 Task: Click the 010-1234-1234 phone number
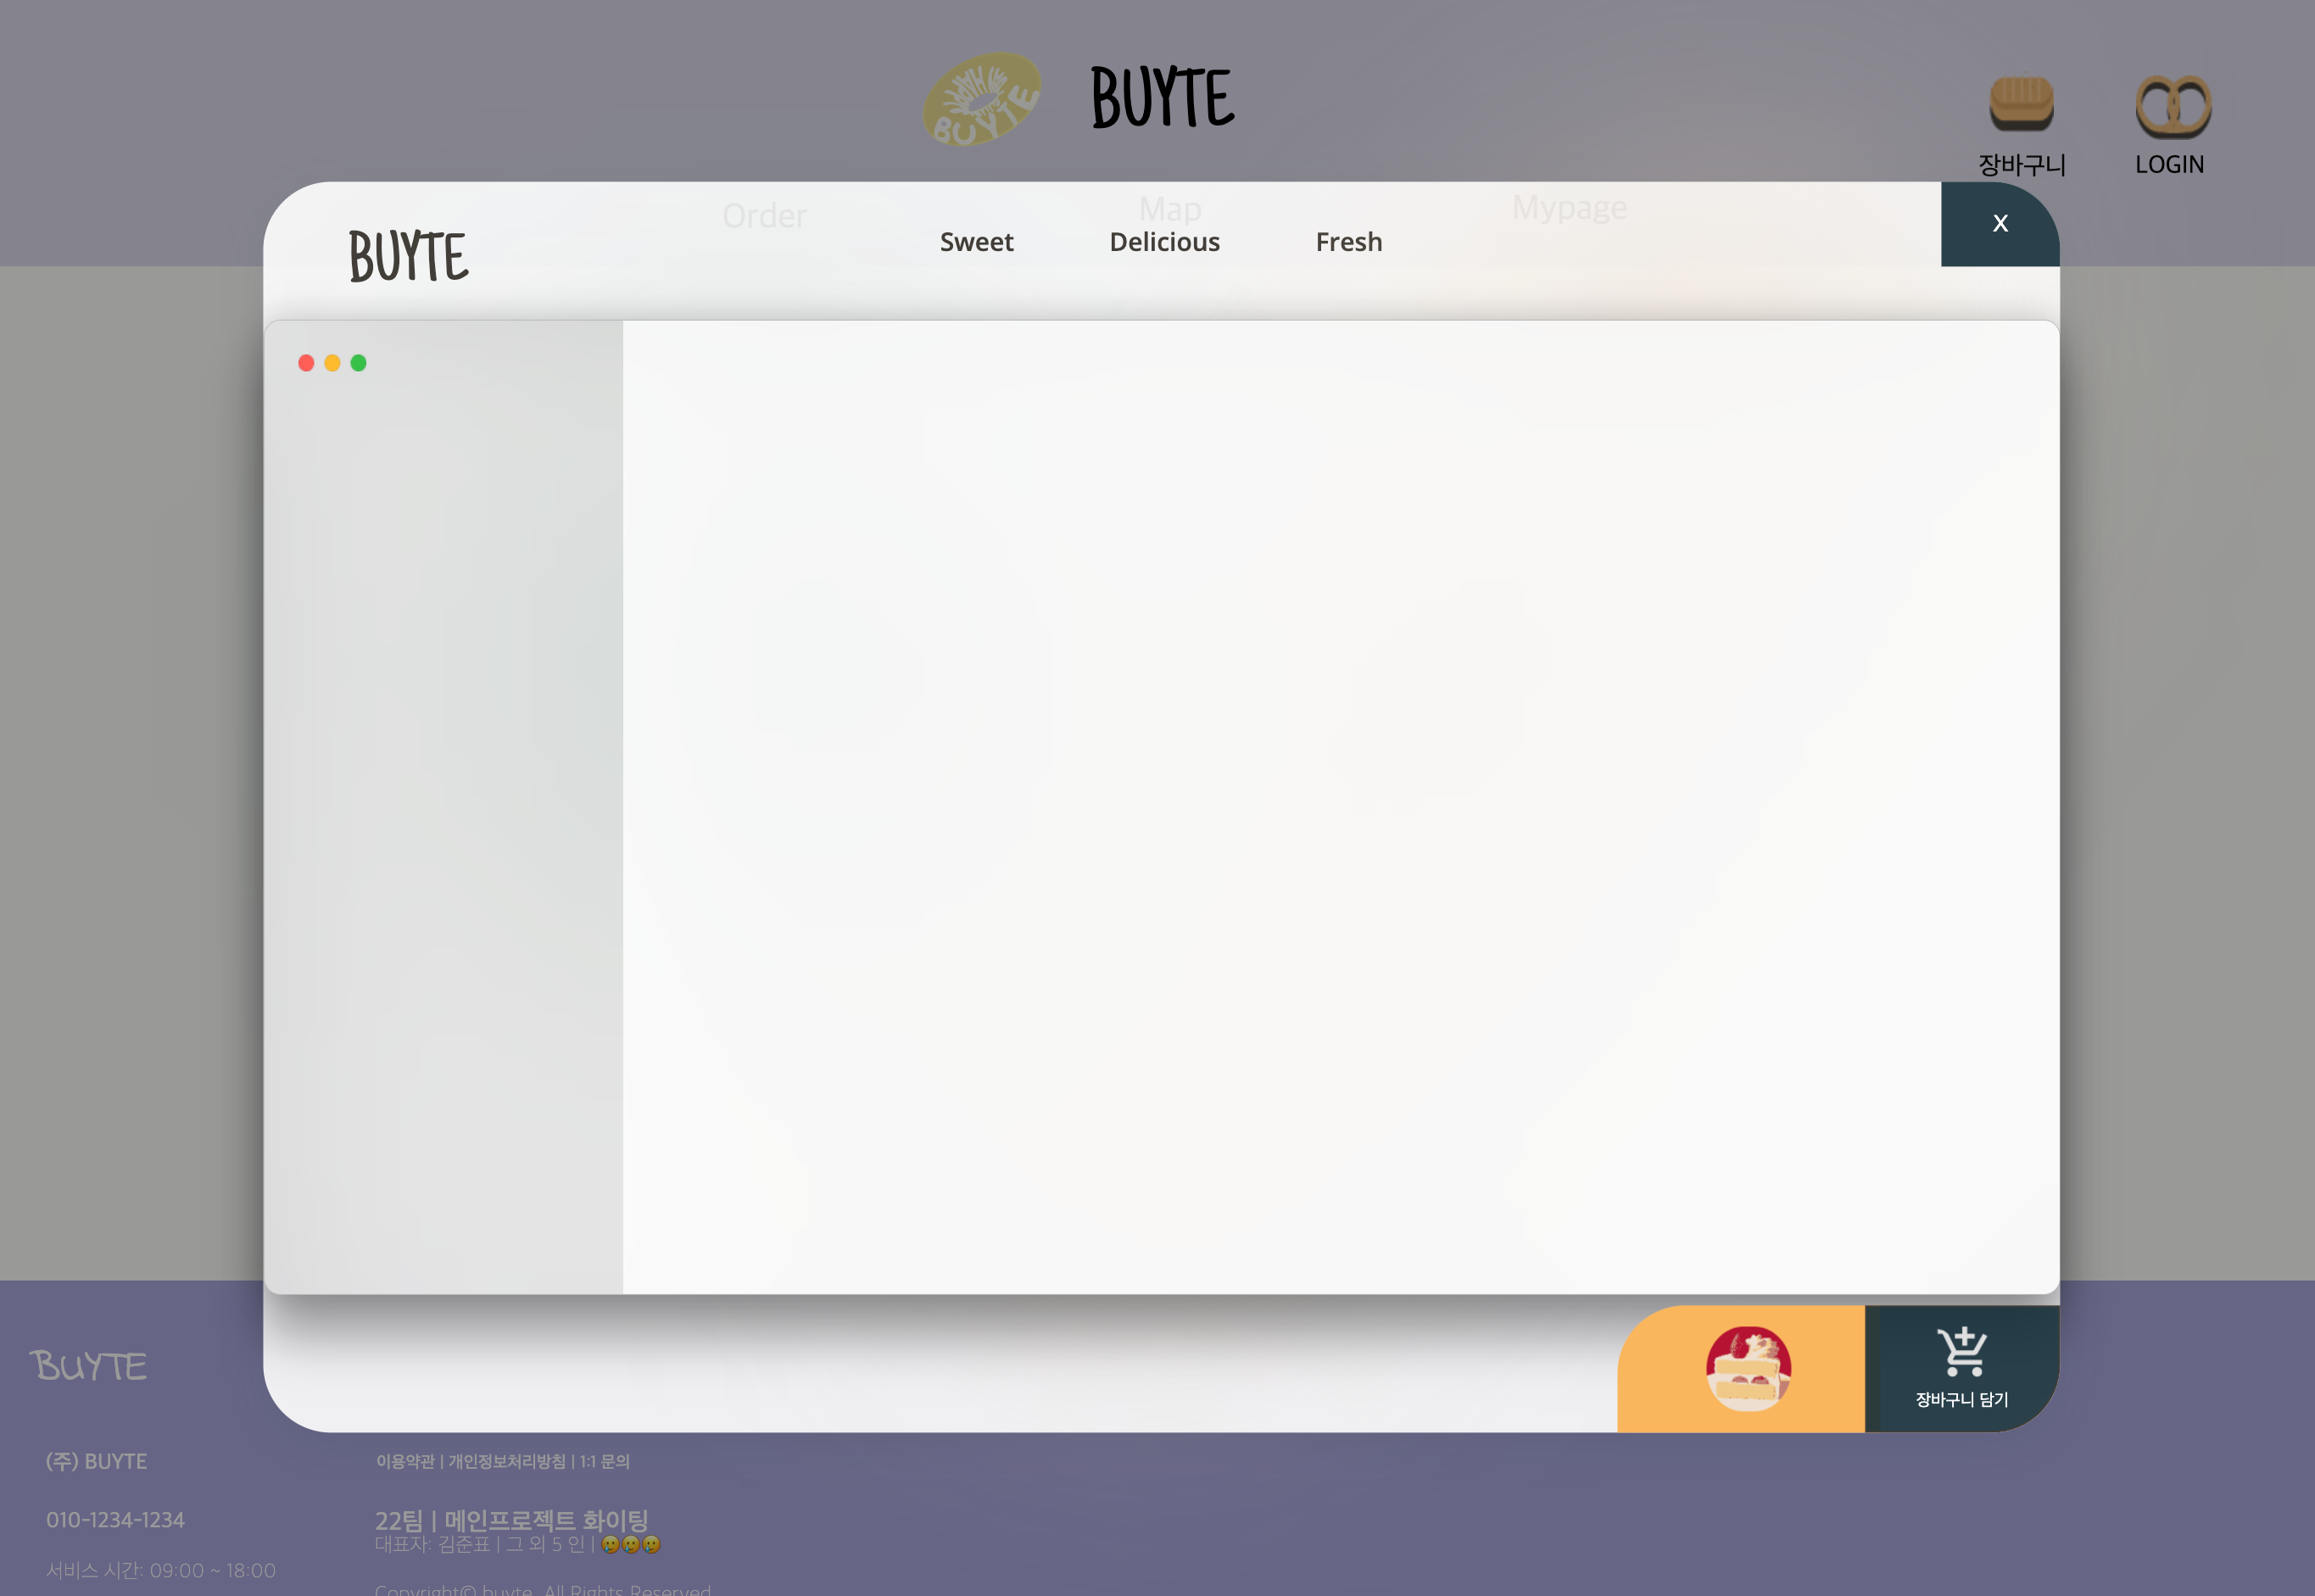(115, 1520)
